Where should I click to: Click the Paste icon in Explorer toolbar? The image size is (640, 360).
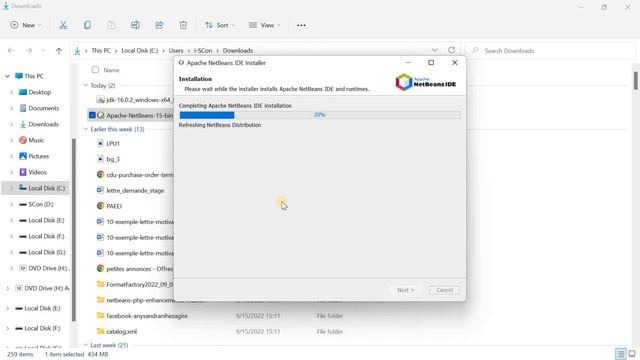[111, 25]
